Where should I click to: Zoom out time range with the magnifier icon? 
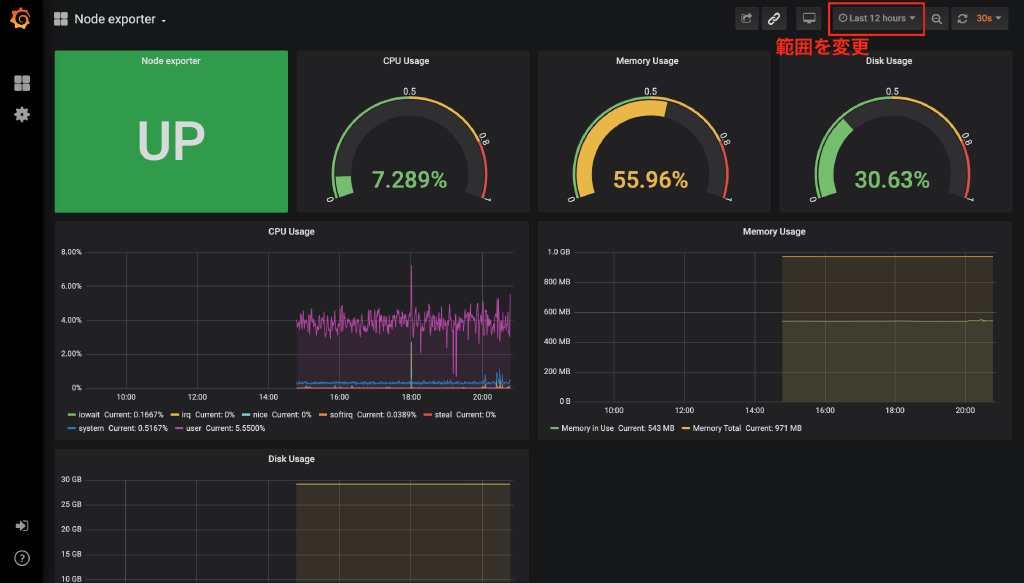coord(936,18)
